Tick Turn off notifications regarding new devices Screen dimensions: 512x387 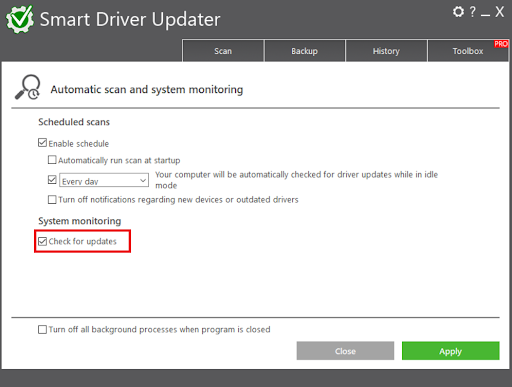click(x=52, y=199)
